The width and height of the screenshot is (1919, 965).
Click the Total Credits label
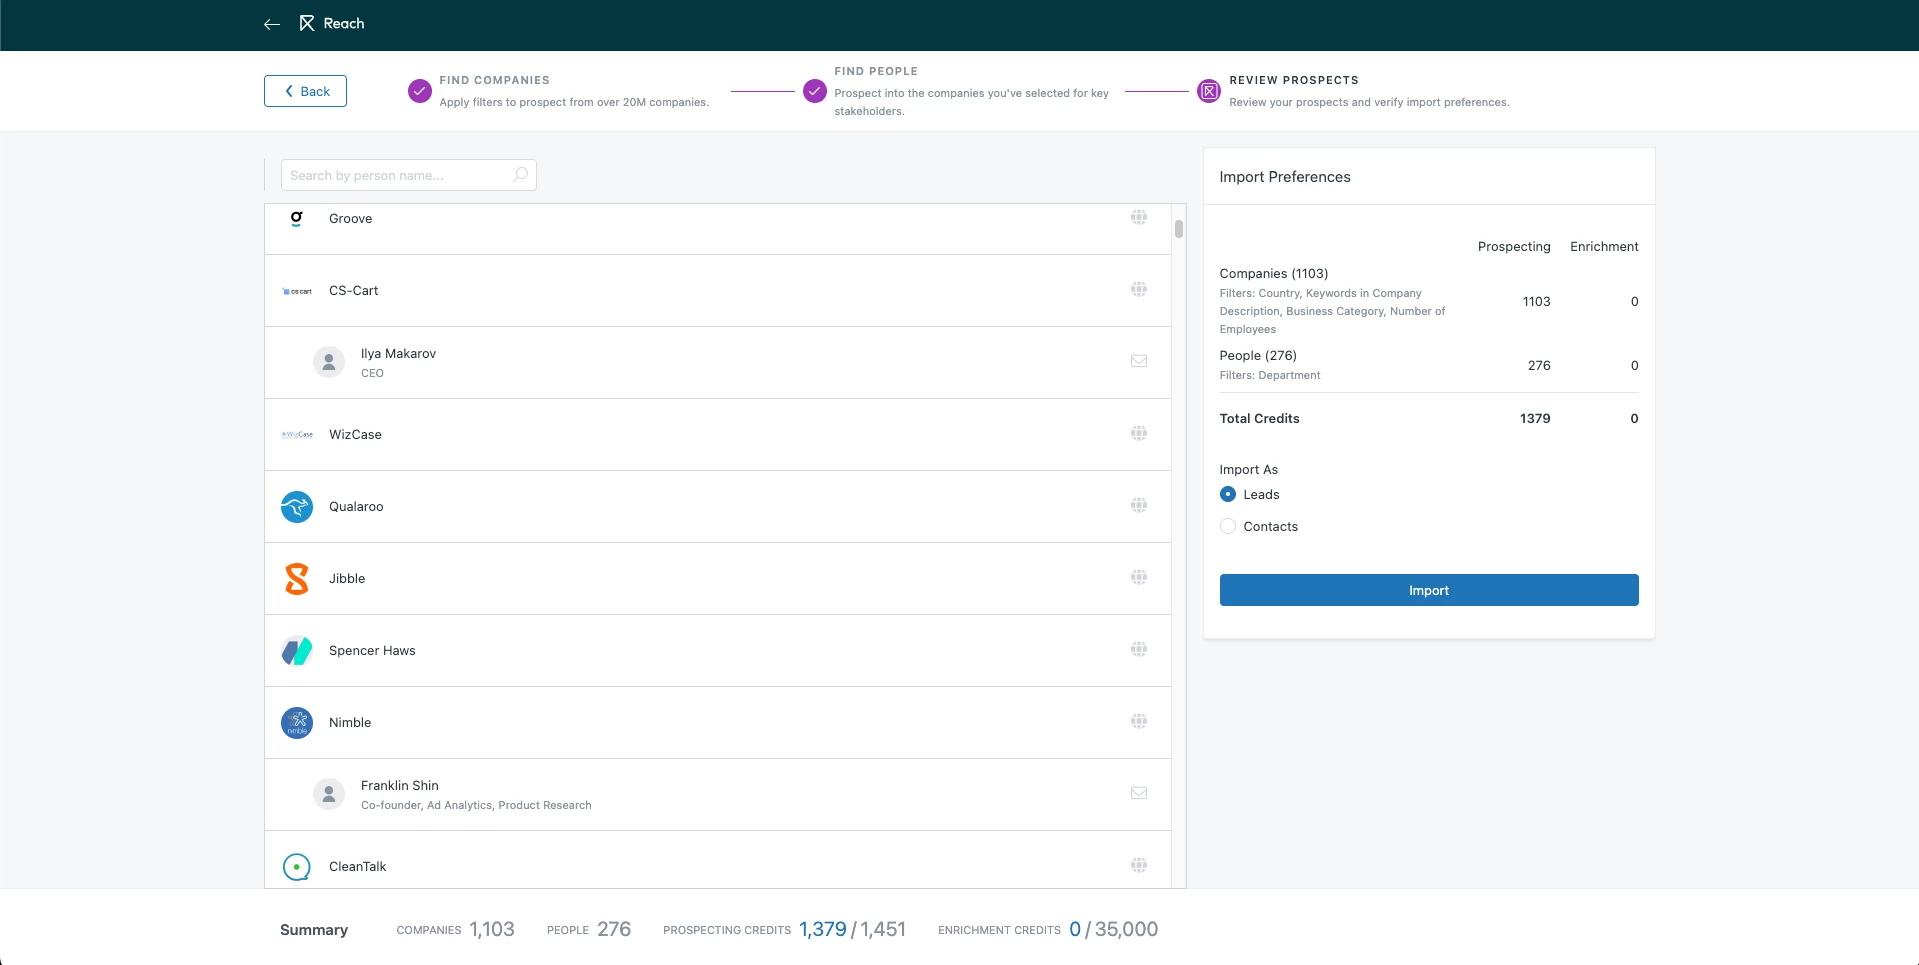(x=1259, y=418)
